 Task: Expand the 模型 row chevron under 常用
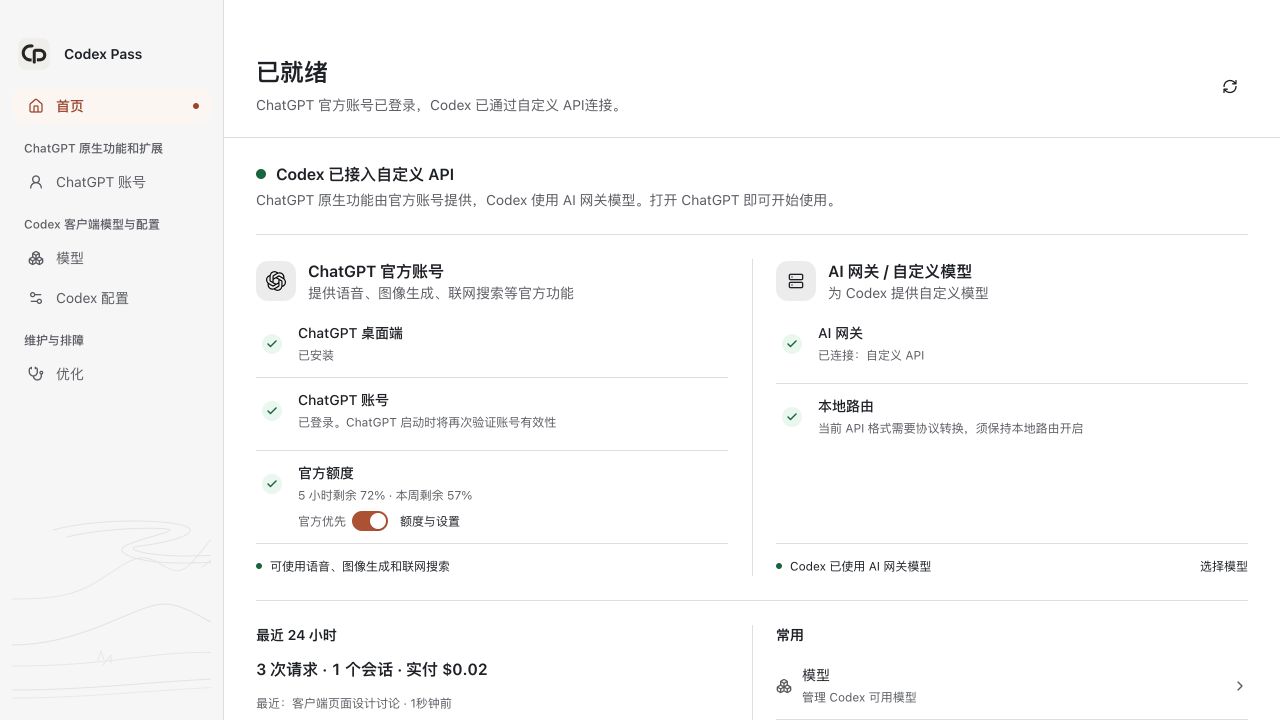(x=1239, y=686)
